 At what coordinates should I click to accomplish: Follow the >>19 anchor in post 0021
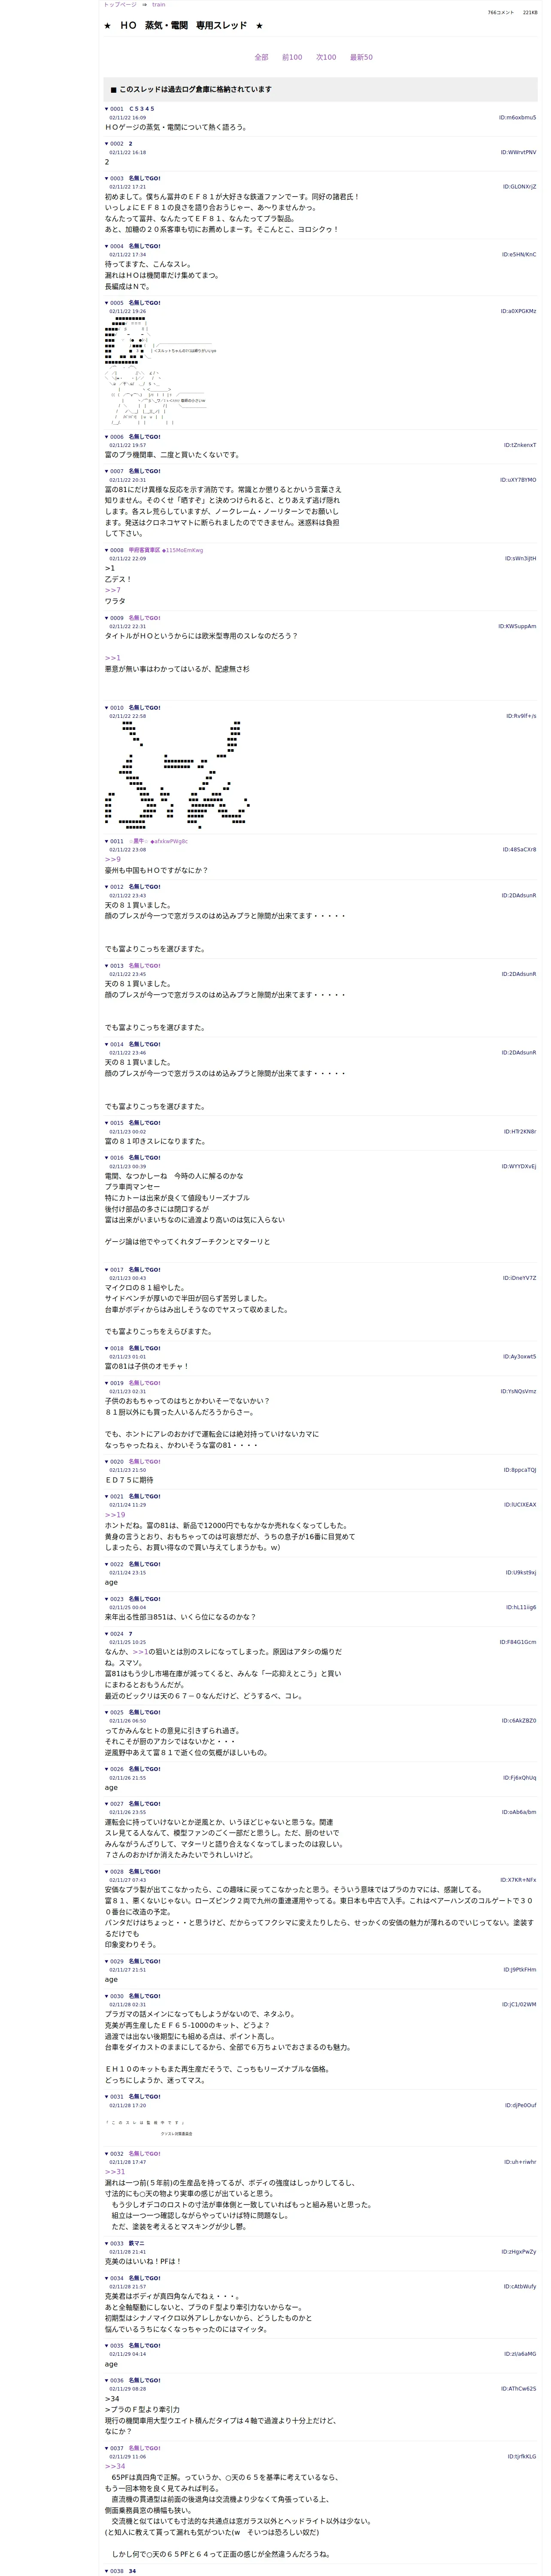point(115,1515)
